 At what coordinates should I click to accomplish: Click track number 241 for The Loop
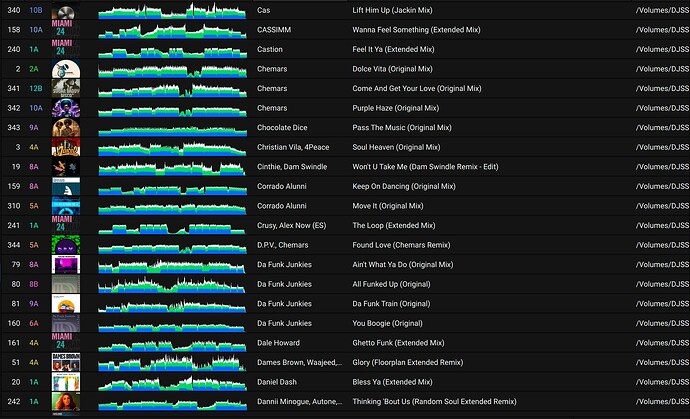[13, 225]
